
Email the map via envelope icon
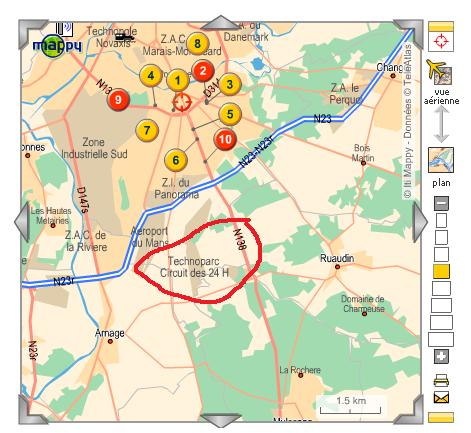(441, 398)
